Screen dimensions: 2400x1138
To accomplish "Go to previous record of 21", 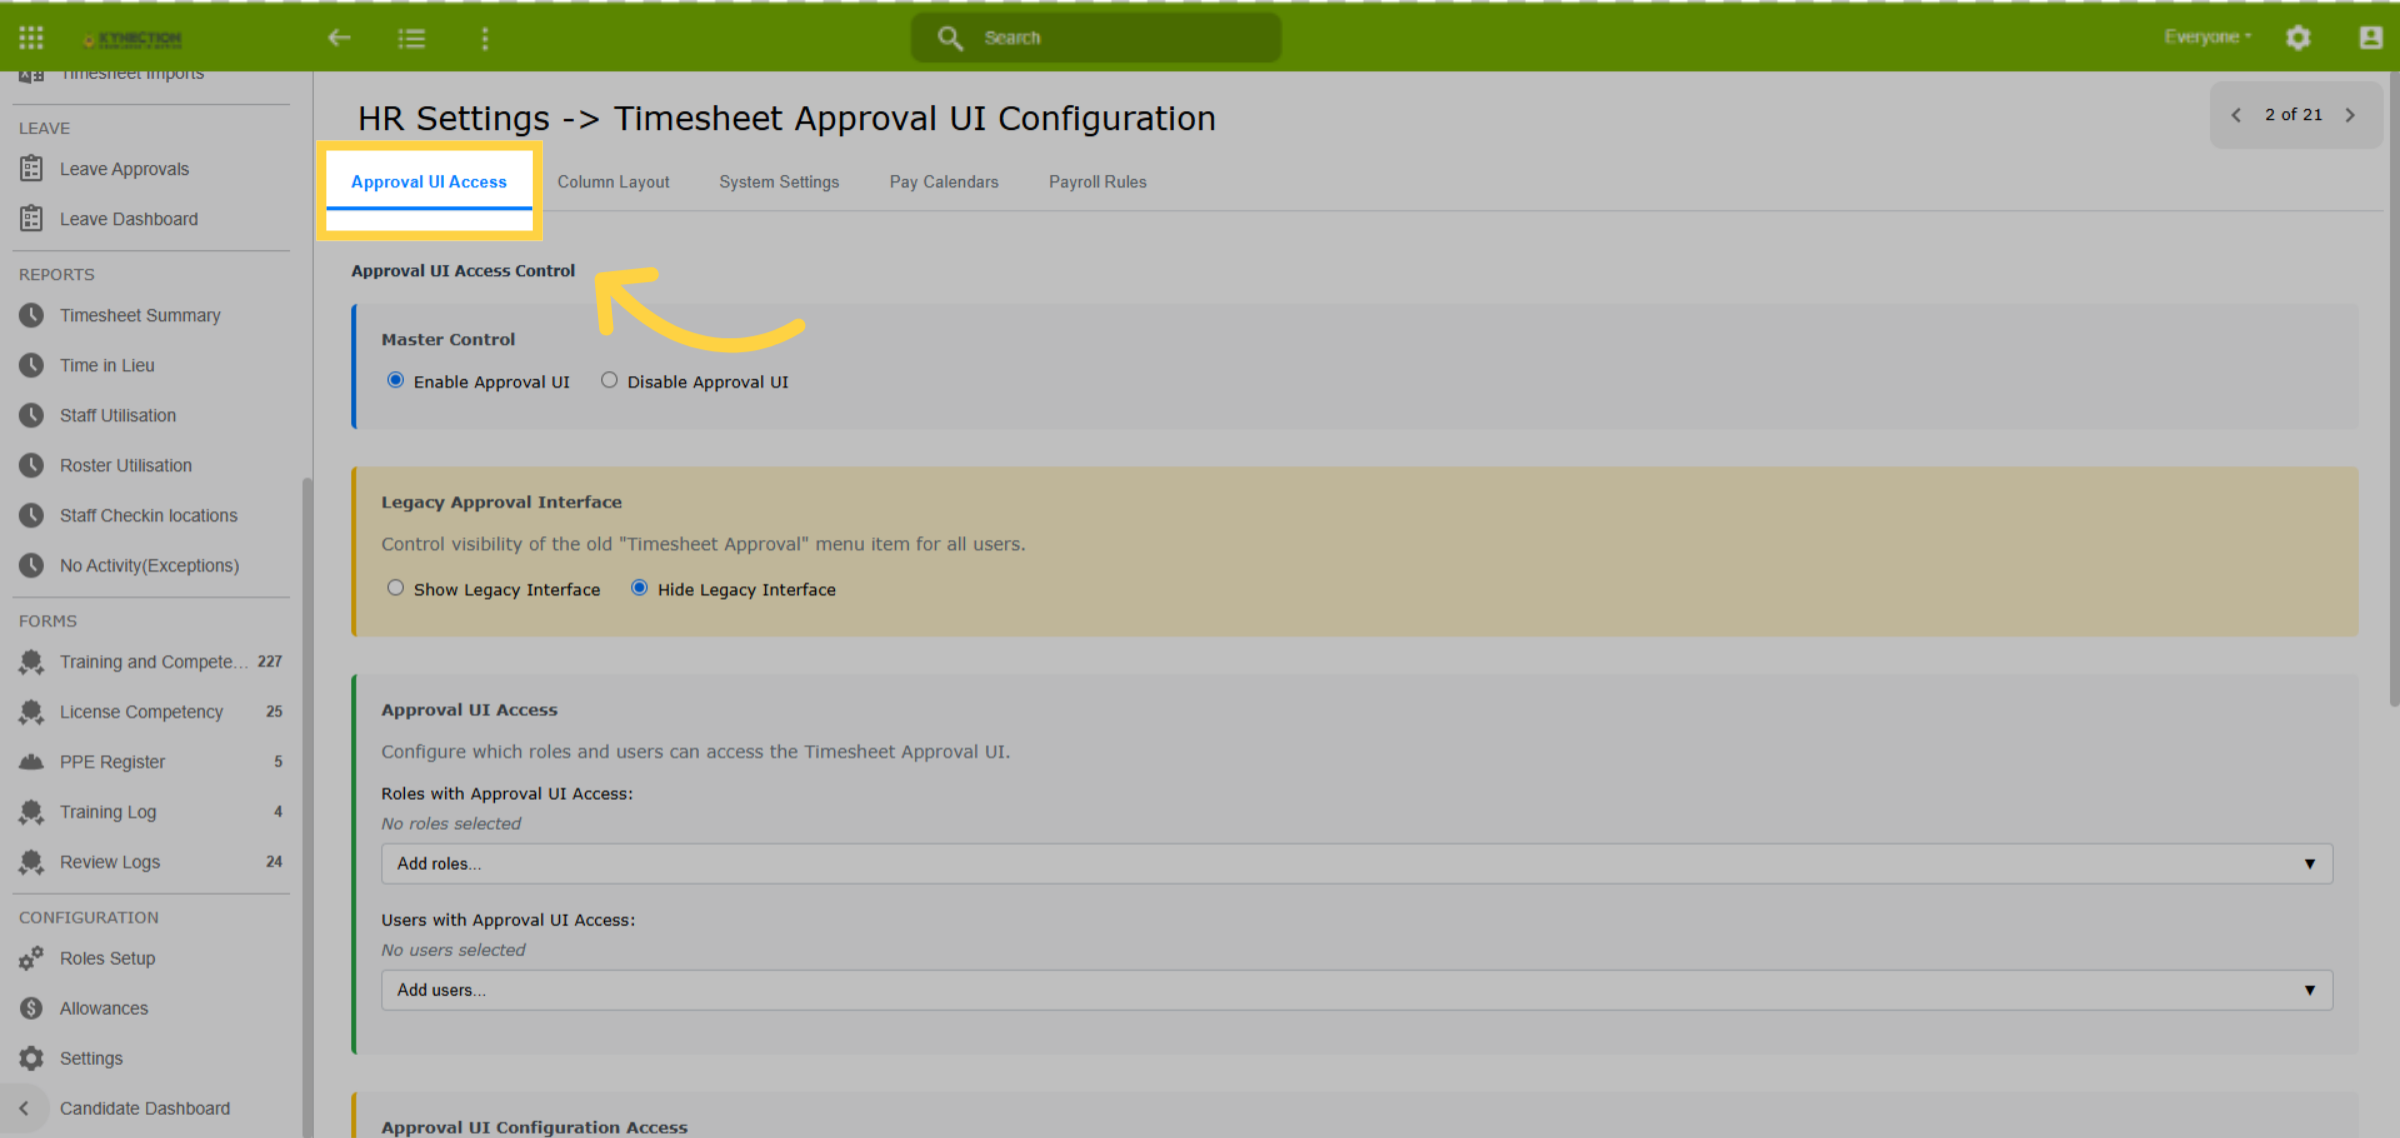I will tap(2236, 115).
